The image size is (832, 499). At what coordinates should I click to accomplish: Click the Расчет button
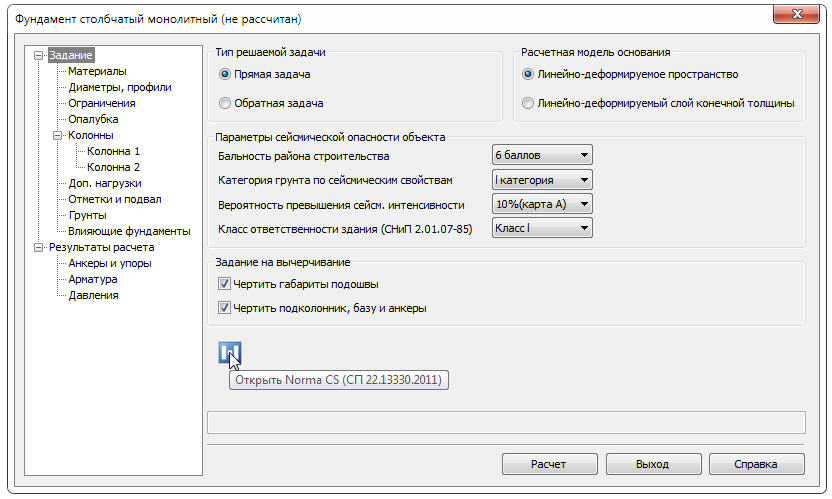[548, 465]
